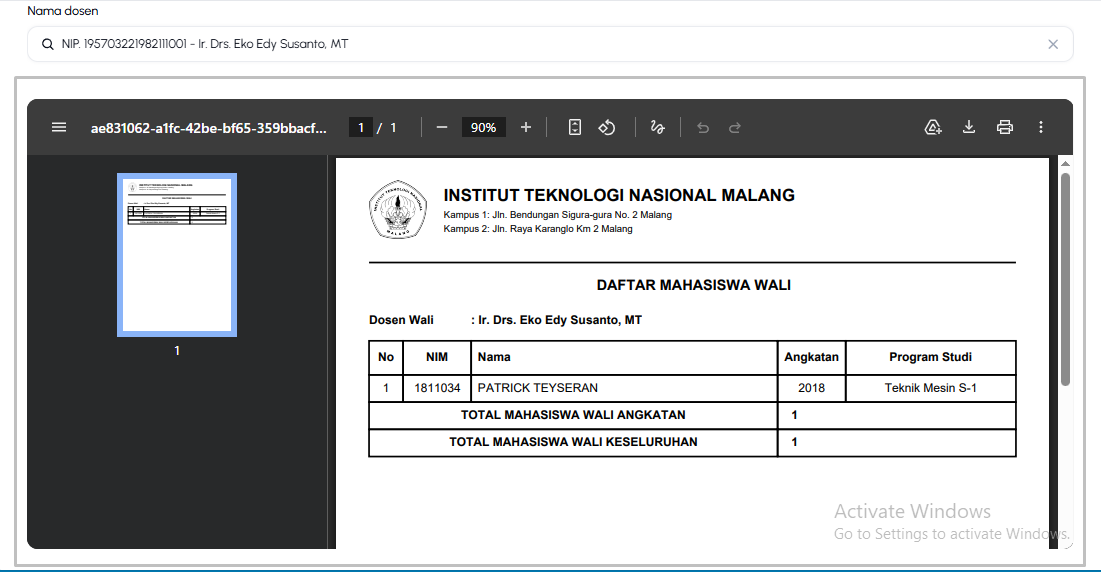
Task: Click the Nama column header
Action: [624, 357]
